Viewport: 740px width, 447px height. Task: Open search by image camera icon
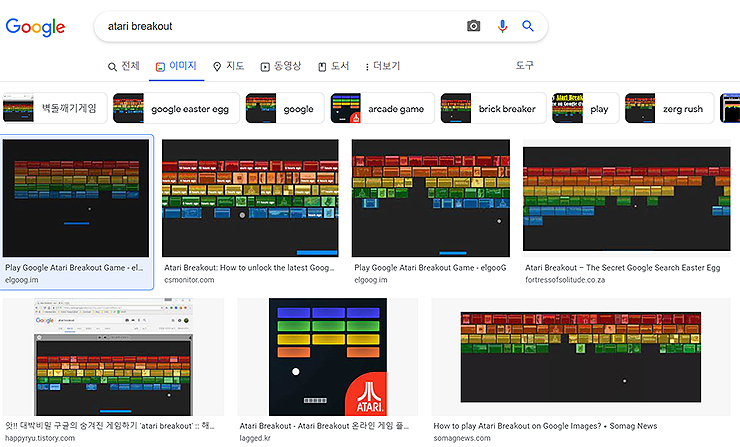pos(473,26)
